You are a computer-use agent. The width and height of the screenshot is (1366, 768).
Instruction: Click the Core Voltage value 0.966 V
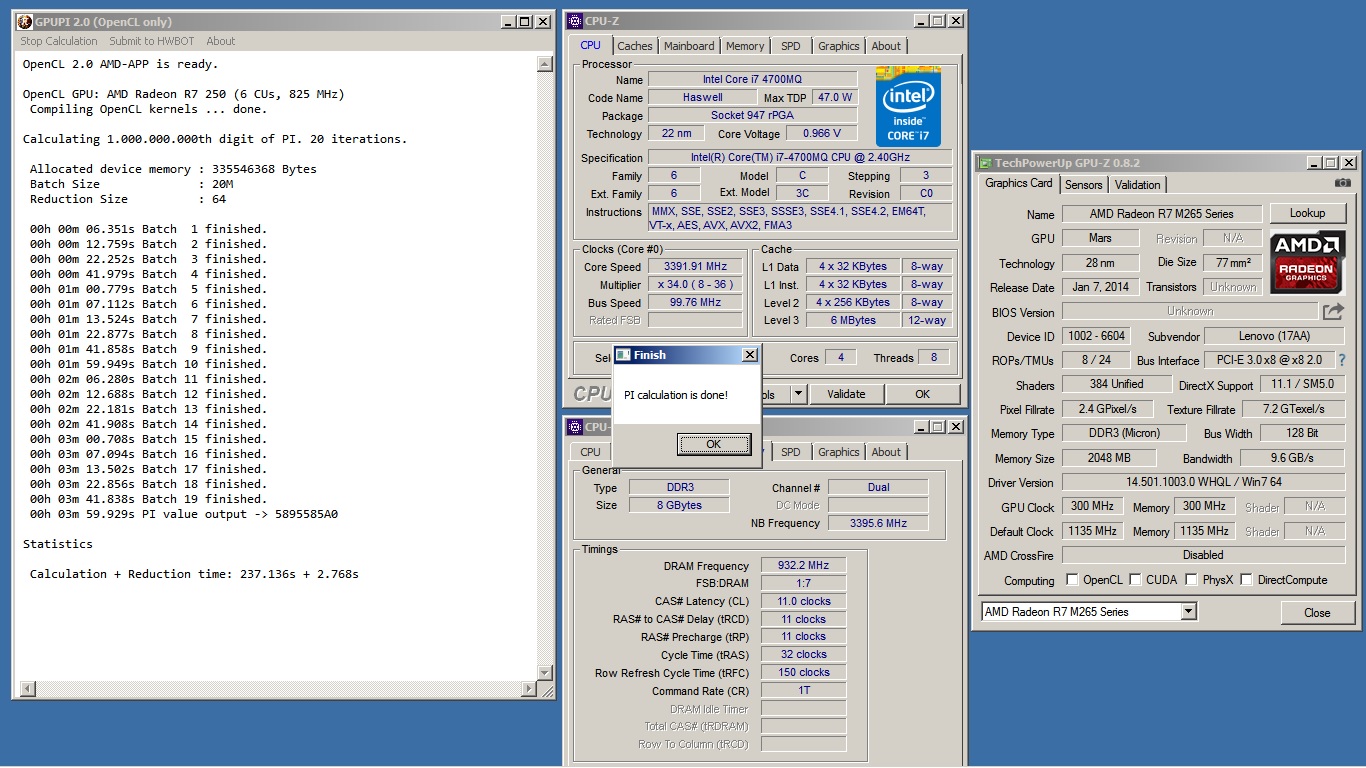coord(822,134)
